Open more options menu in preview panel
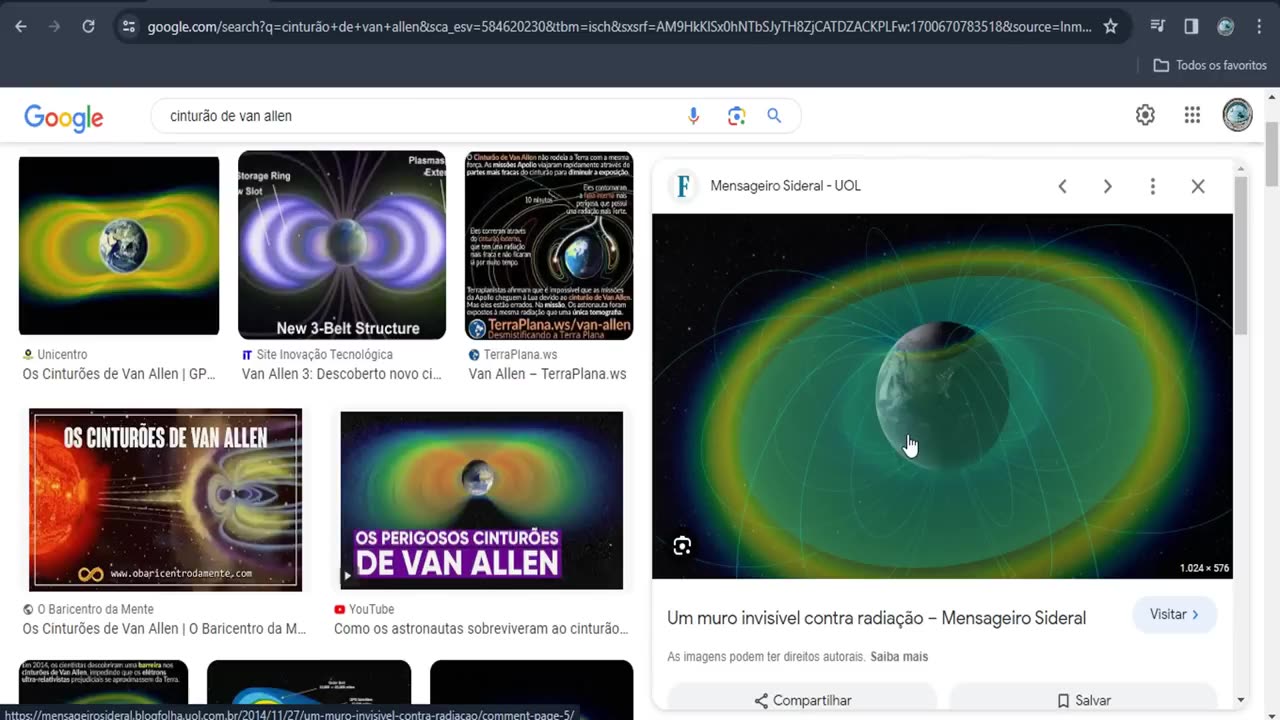The height and width of the screenshot is (720, 1280). pyautogui.click(x=1152, y=186)
